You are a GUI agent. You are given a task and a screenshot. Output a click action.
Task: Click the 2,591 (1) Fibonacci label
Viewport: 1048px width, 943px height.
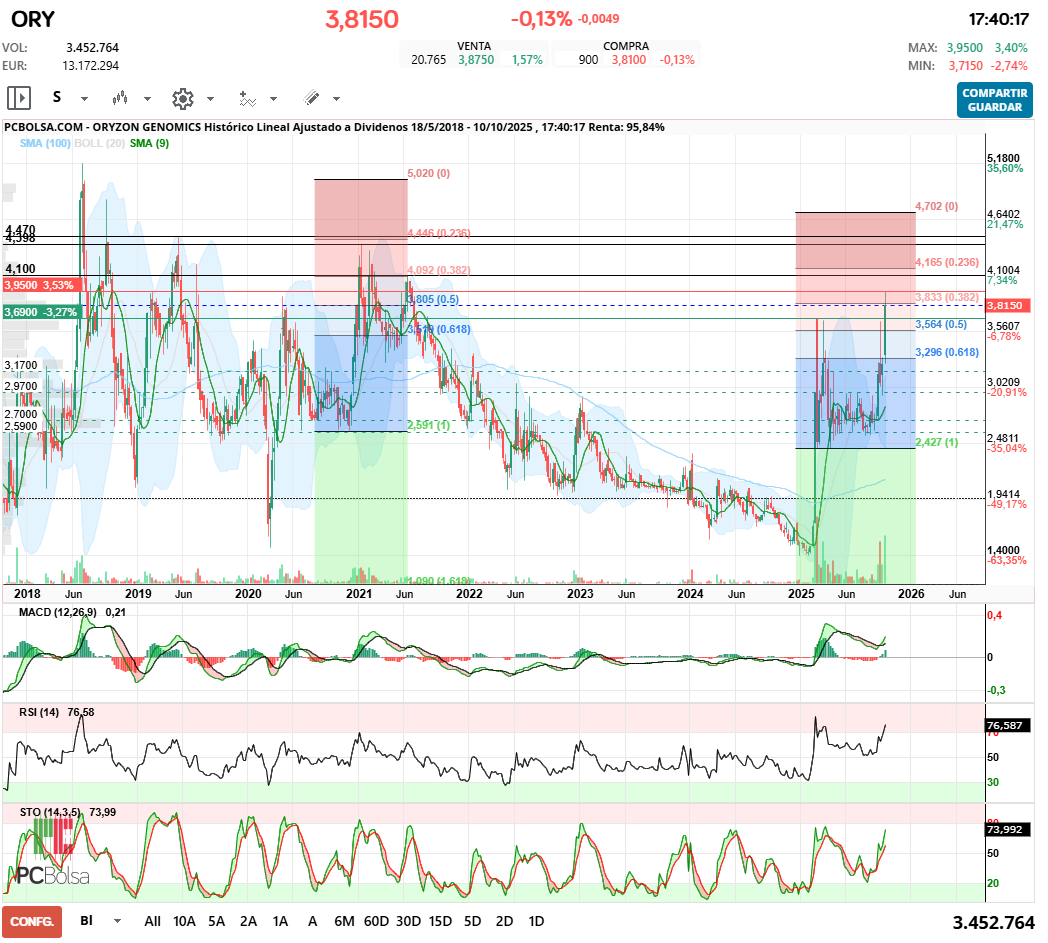(428, 425)
